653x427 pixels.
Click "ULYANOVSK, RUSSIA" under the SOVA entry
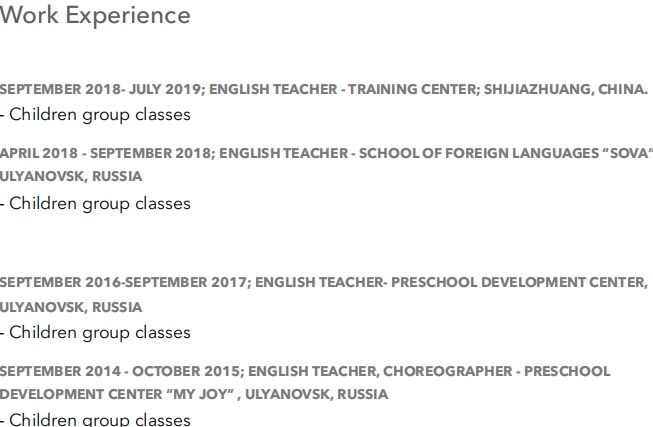click(71, 176)
